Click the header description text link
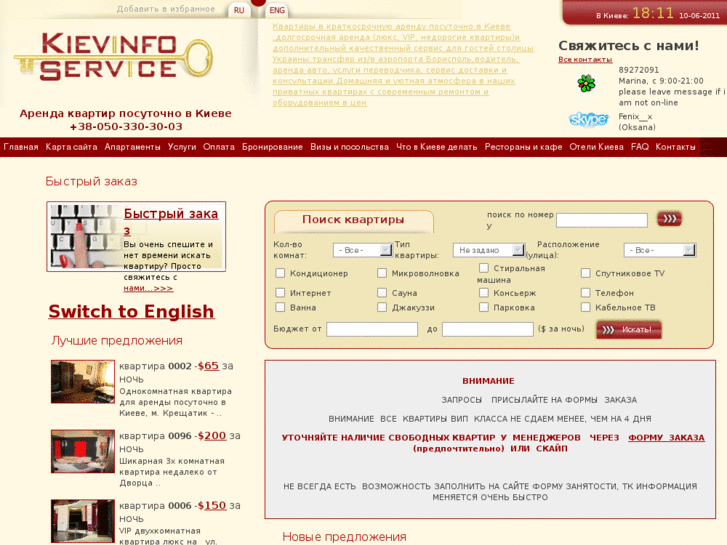This screenshot has width=727, height=545. coord(403,64)
